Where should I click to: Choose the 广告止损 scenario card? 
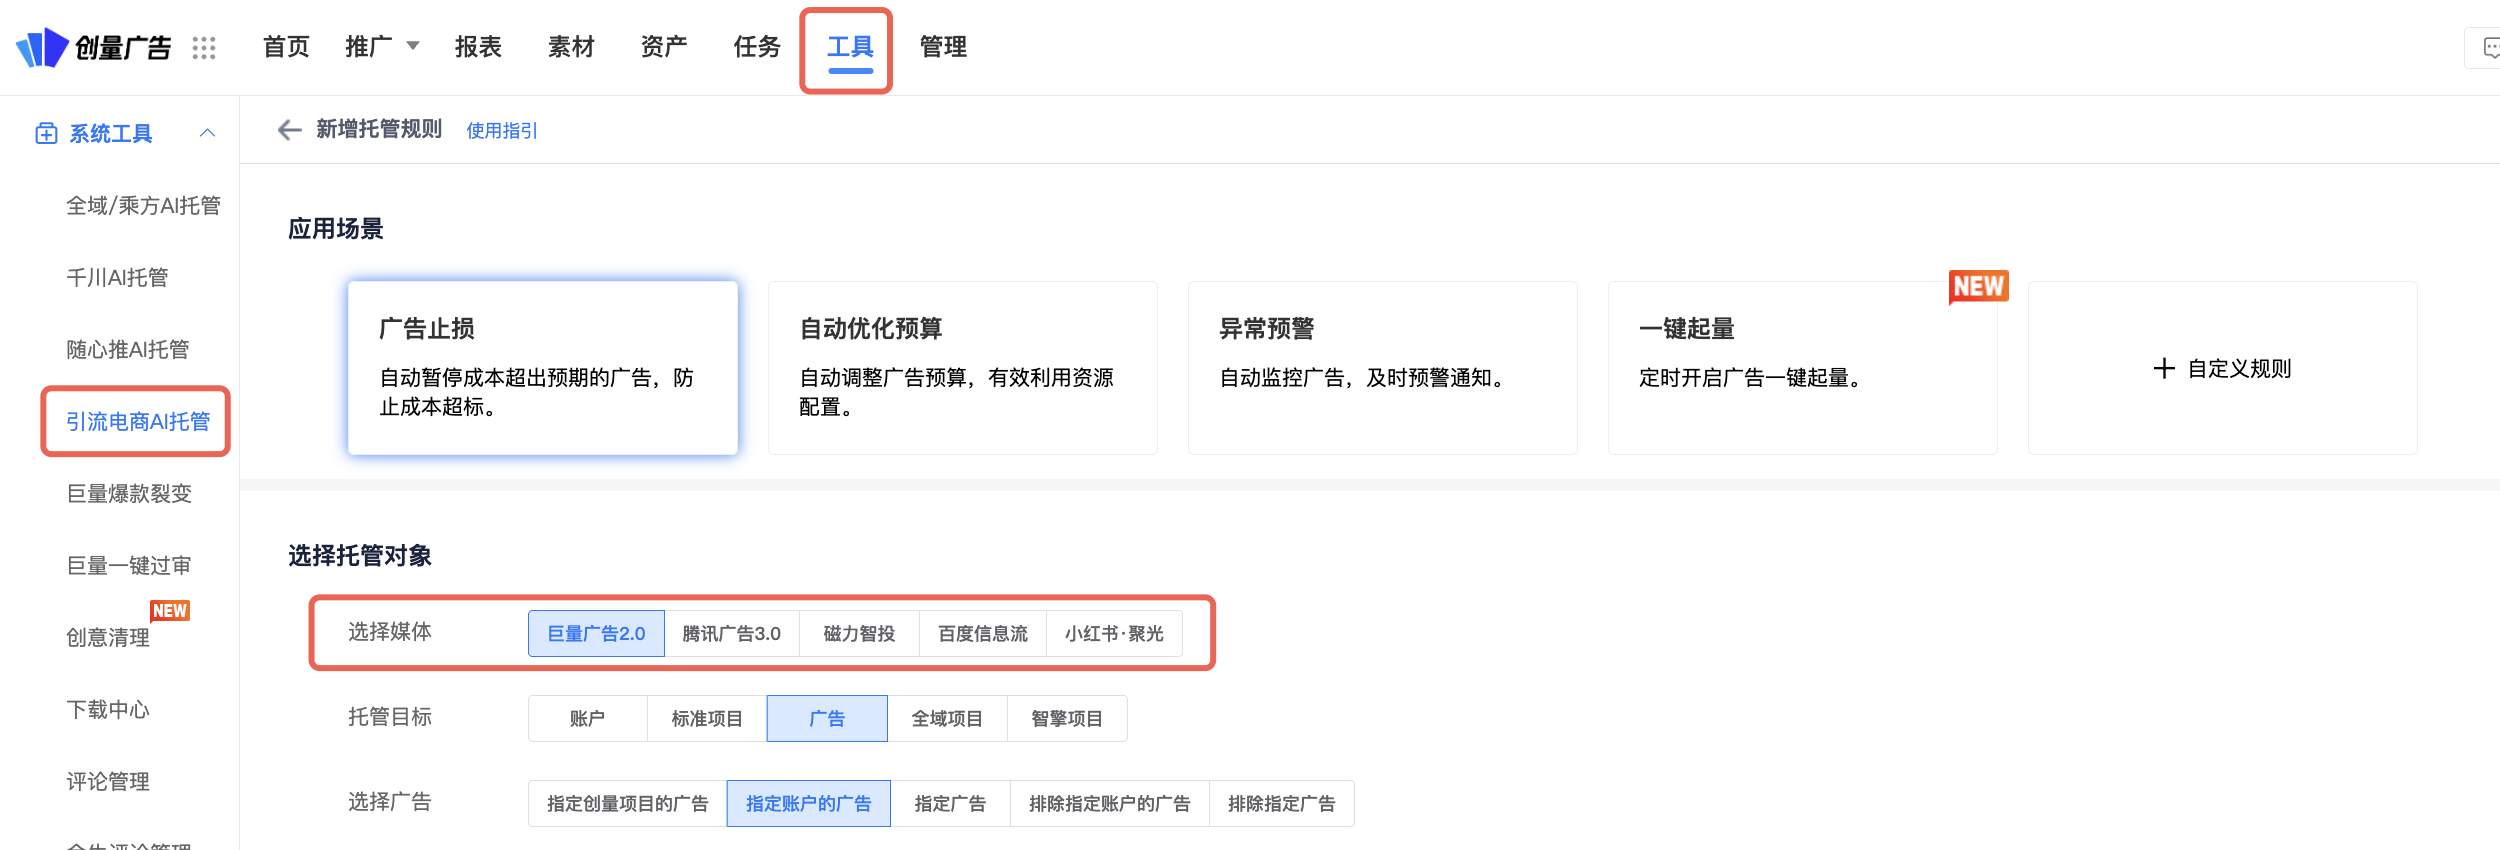[543, 368]
